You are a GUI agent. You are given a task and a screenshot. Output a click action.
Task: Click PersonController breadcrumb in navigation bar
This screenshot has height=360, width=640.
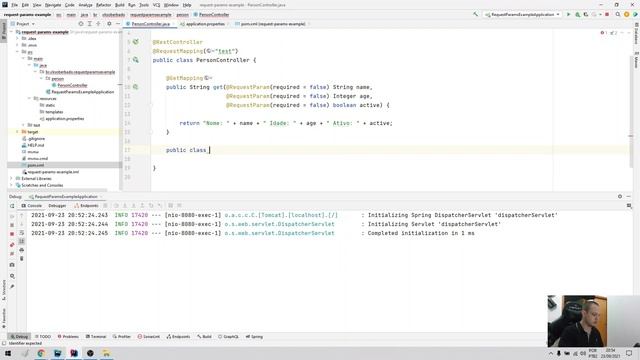pos(214,14)
